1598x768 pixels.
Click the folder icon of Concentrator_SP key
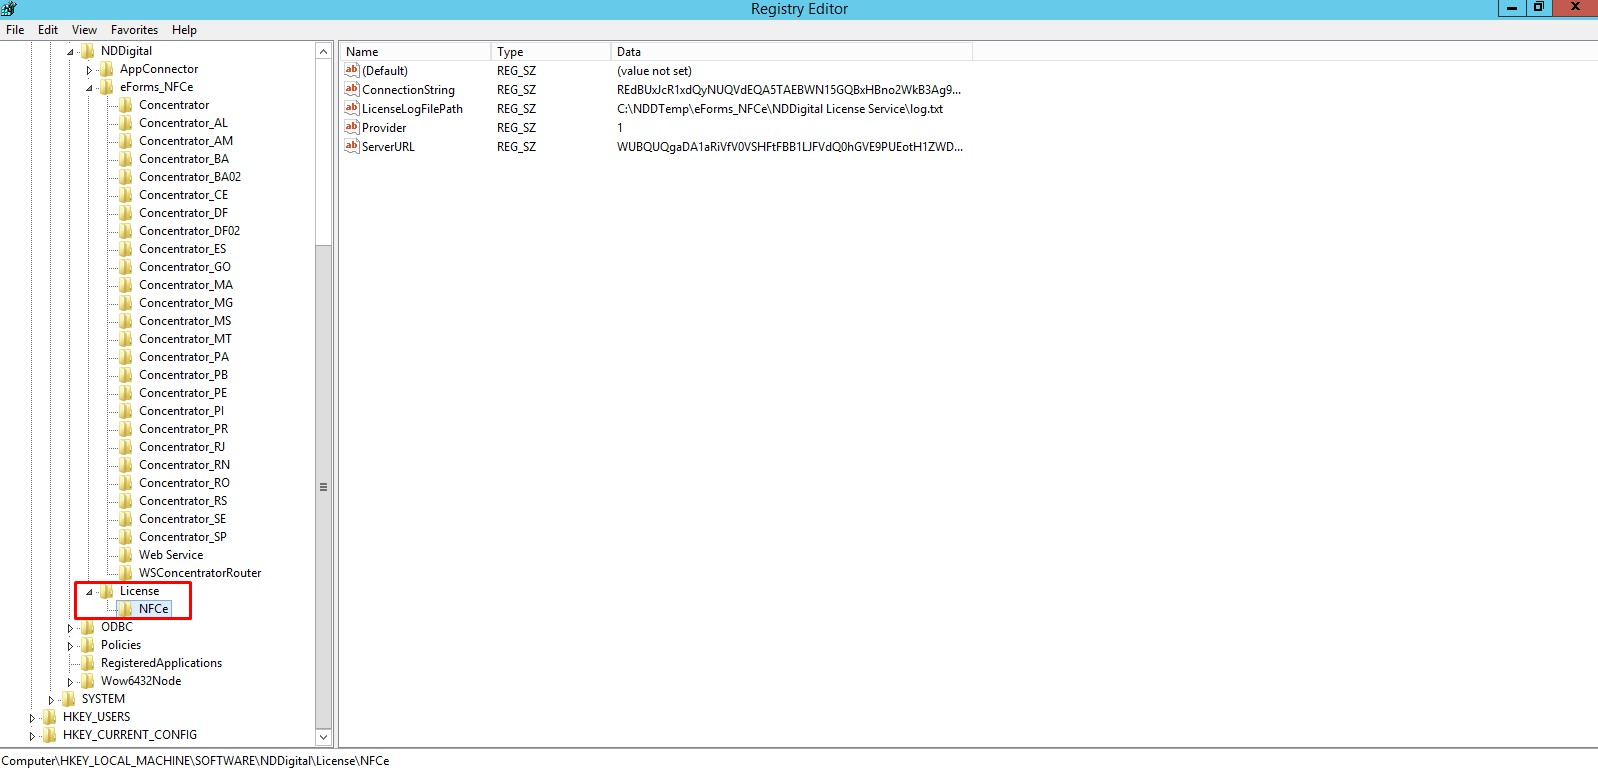(x=126, y=537)
